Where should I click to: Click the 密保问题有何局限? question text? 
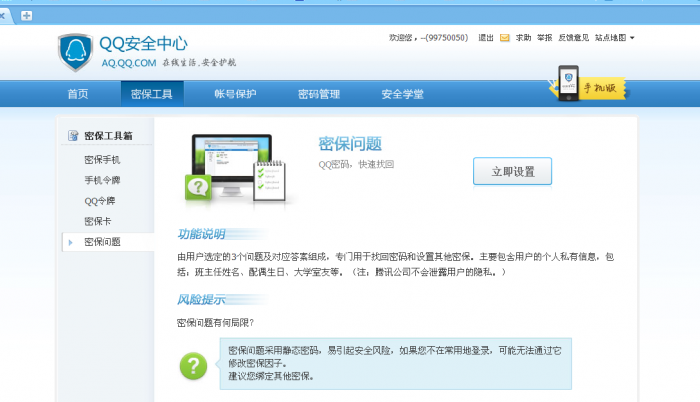click(x=215, y=322)
